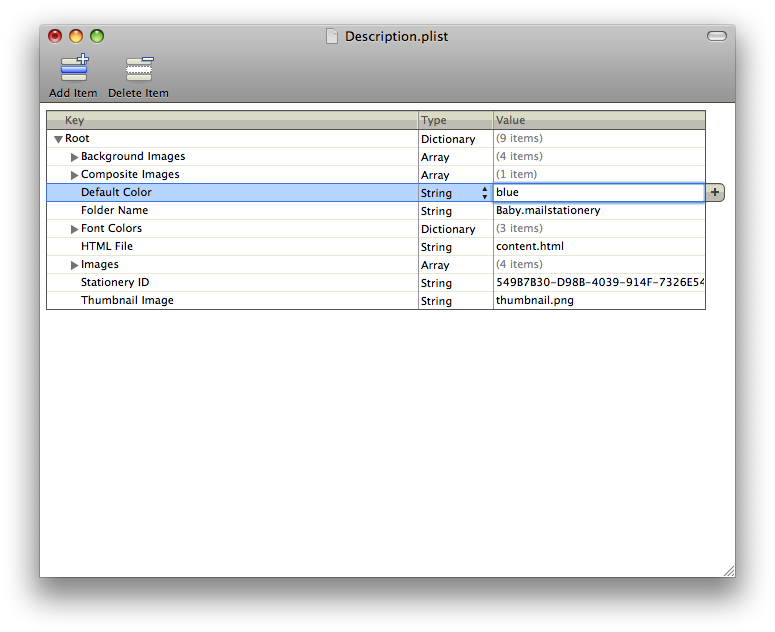Click the (9 items) value for Root
The height and width of the screenshot is (632, 775).
click(519, 138)
